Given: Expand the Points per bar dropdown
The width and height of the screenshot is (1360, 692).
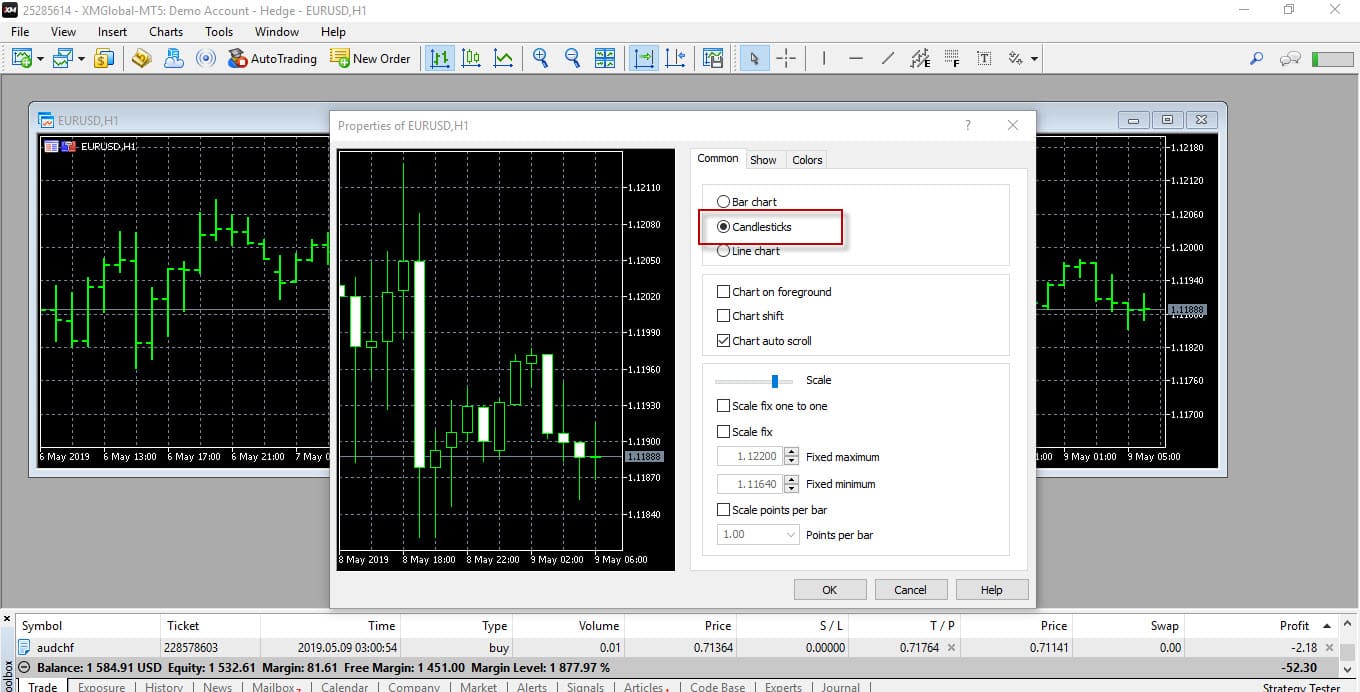Looking at the screenshot, I should [x=789, y=535].
